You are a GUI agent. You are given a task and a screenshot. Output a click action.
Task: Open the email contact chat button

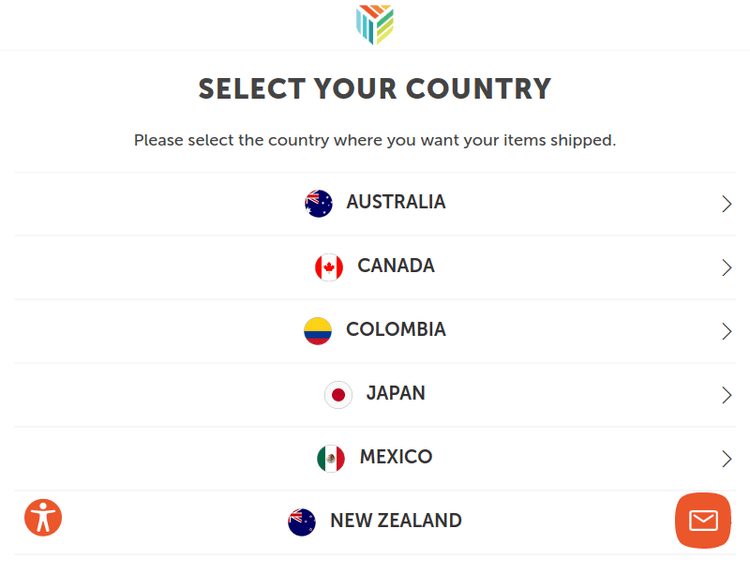coord(703,520)
